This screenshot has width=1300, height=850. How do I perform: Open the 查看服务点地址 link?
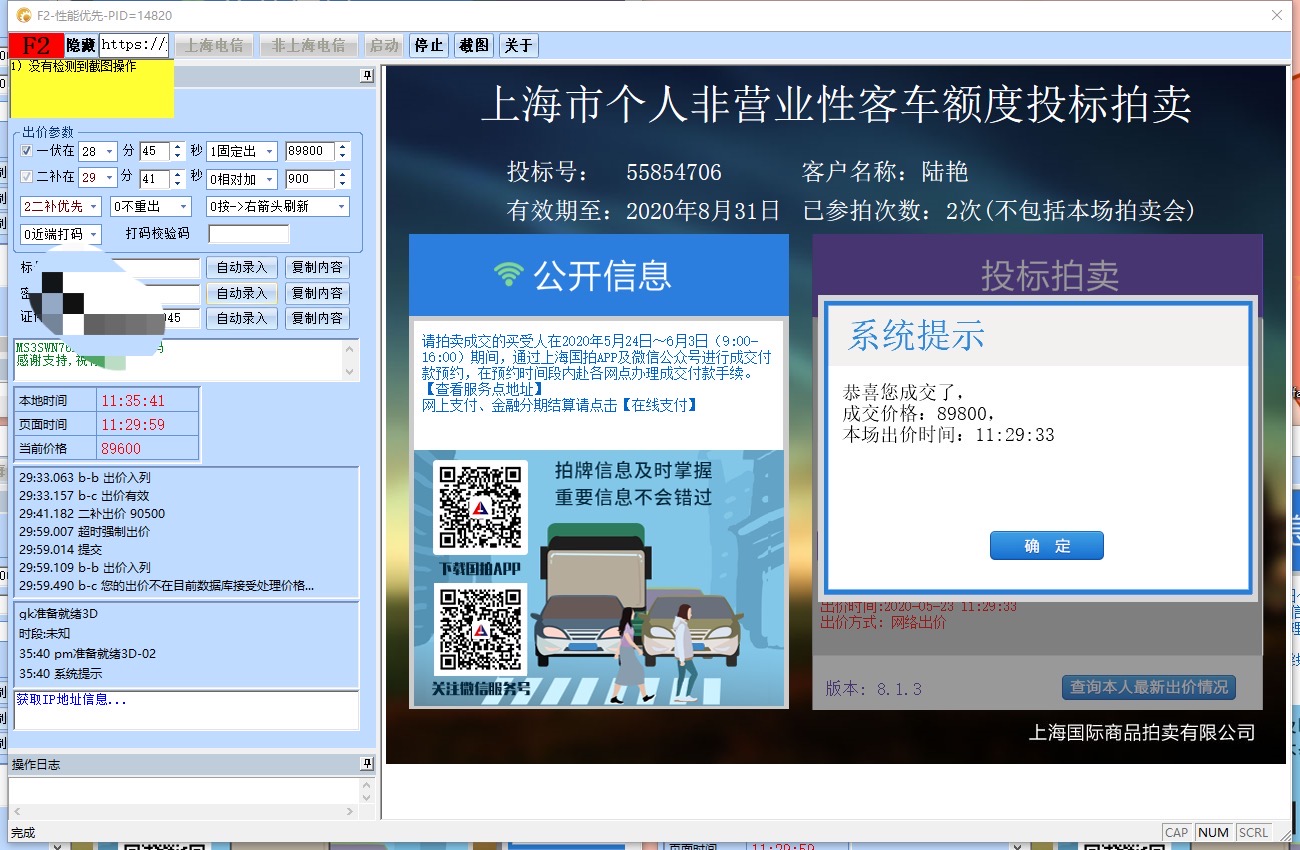[483, 389]
